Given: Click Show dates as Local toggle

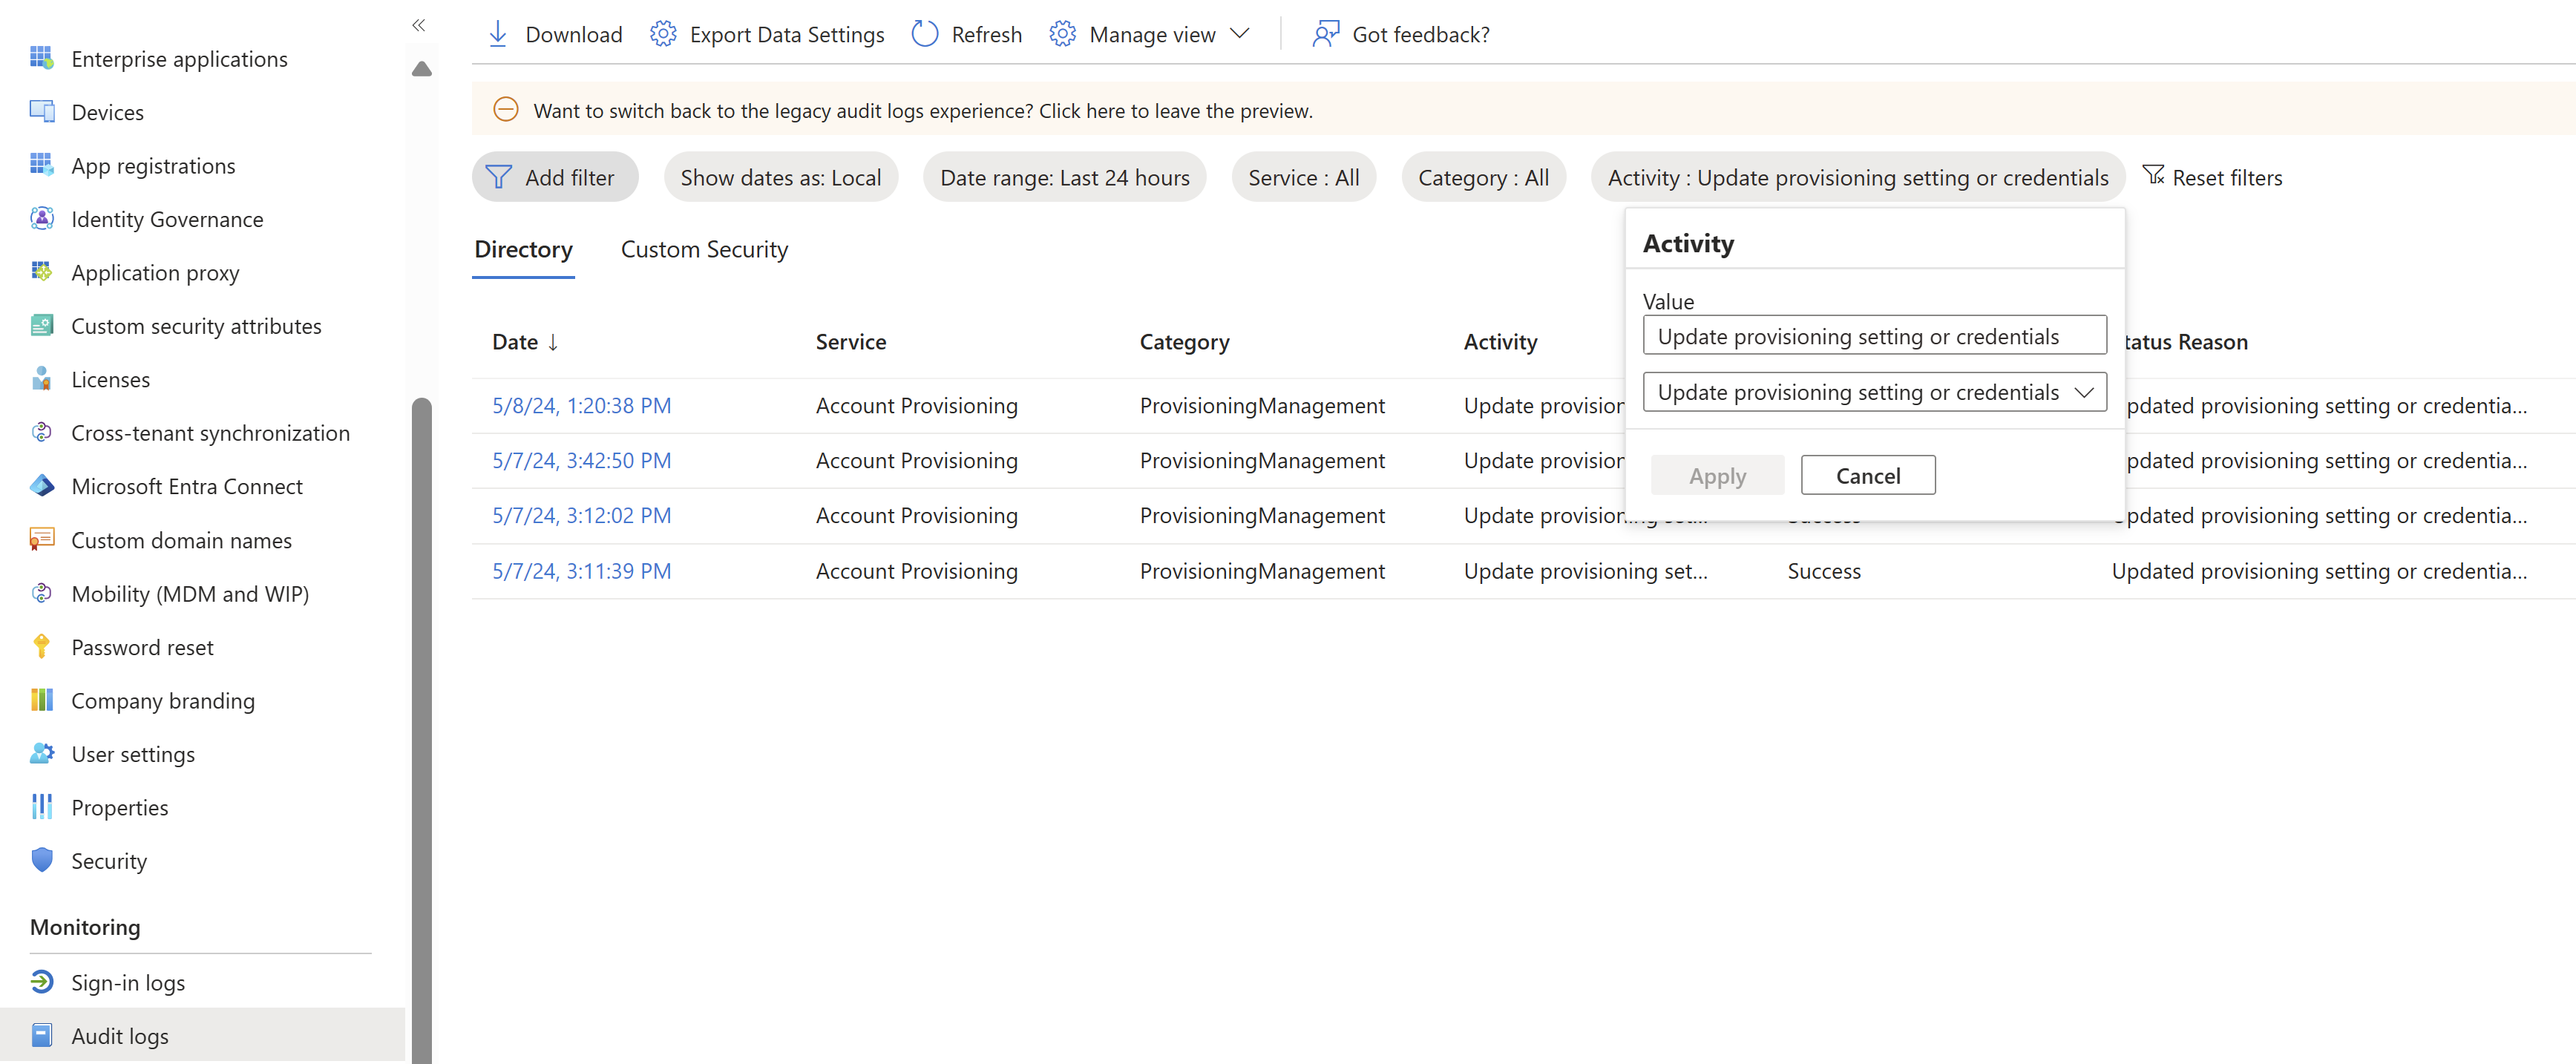Looking at the screenshot, I should 780,177.
